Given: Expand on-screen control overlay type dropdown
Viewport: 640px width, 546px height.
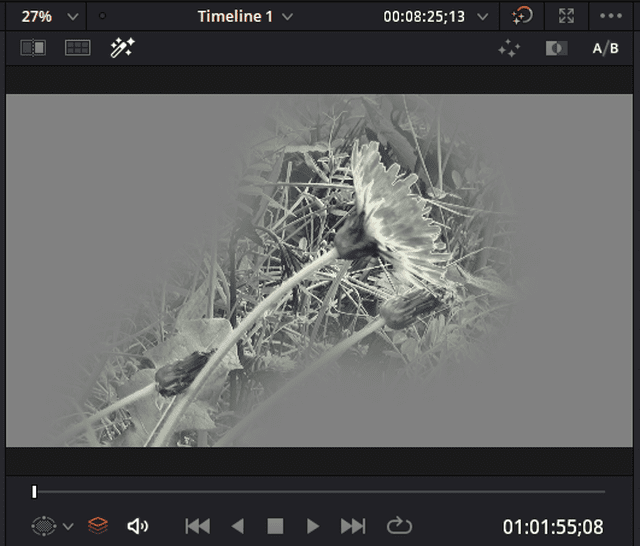Looking at the screenshot, I should click(x=68, y=526).
